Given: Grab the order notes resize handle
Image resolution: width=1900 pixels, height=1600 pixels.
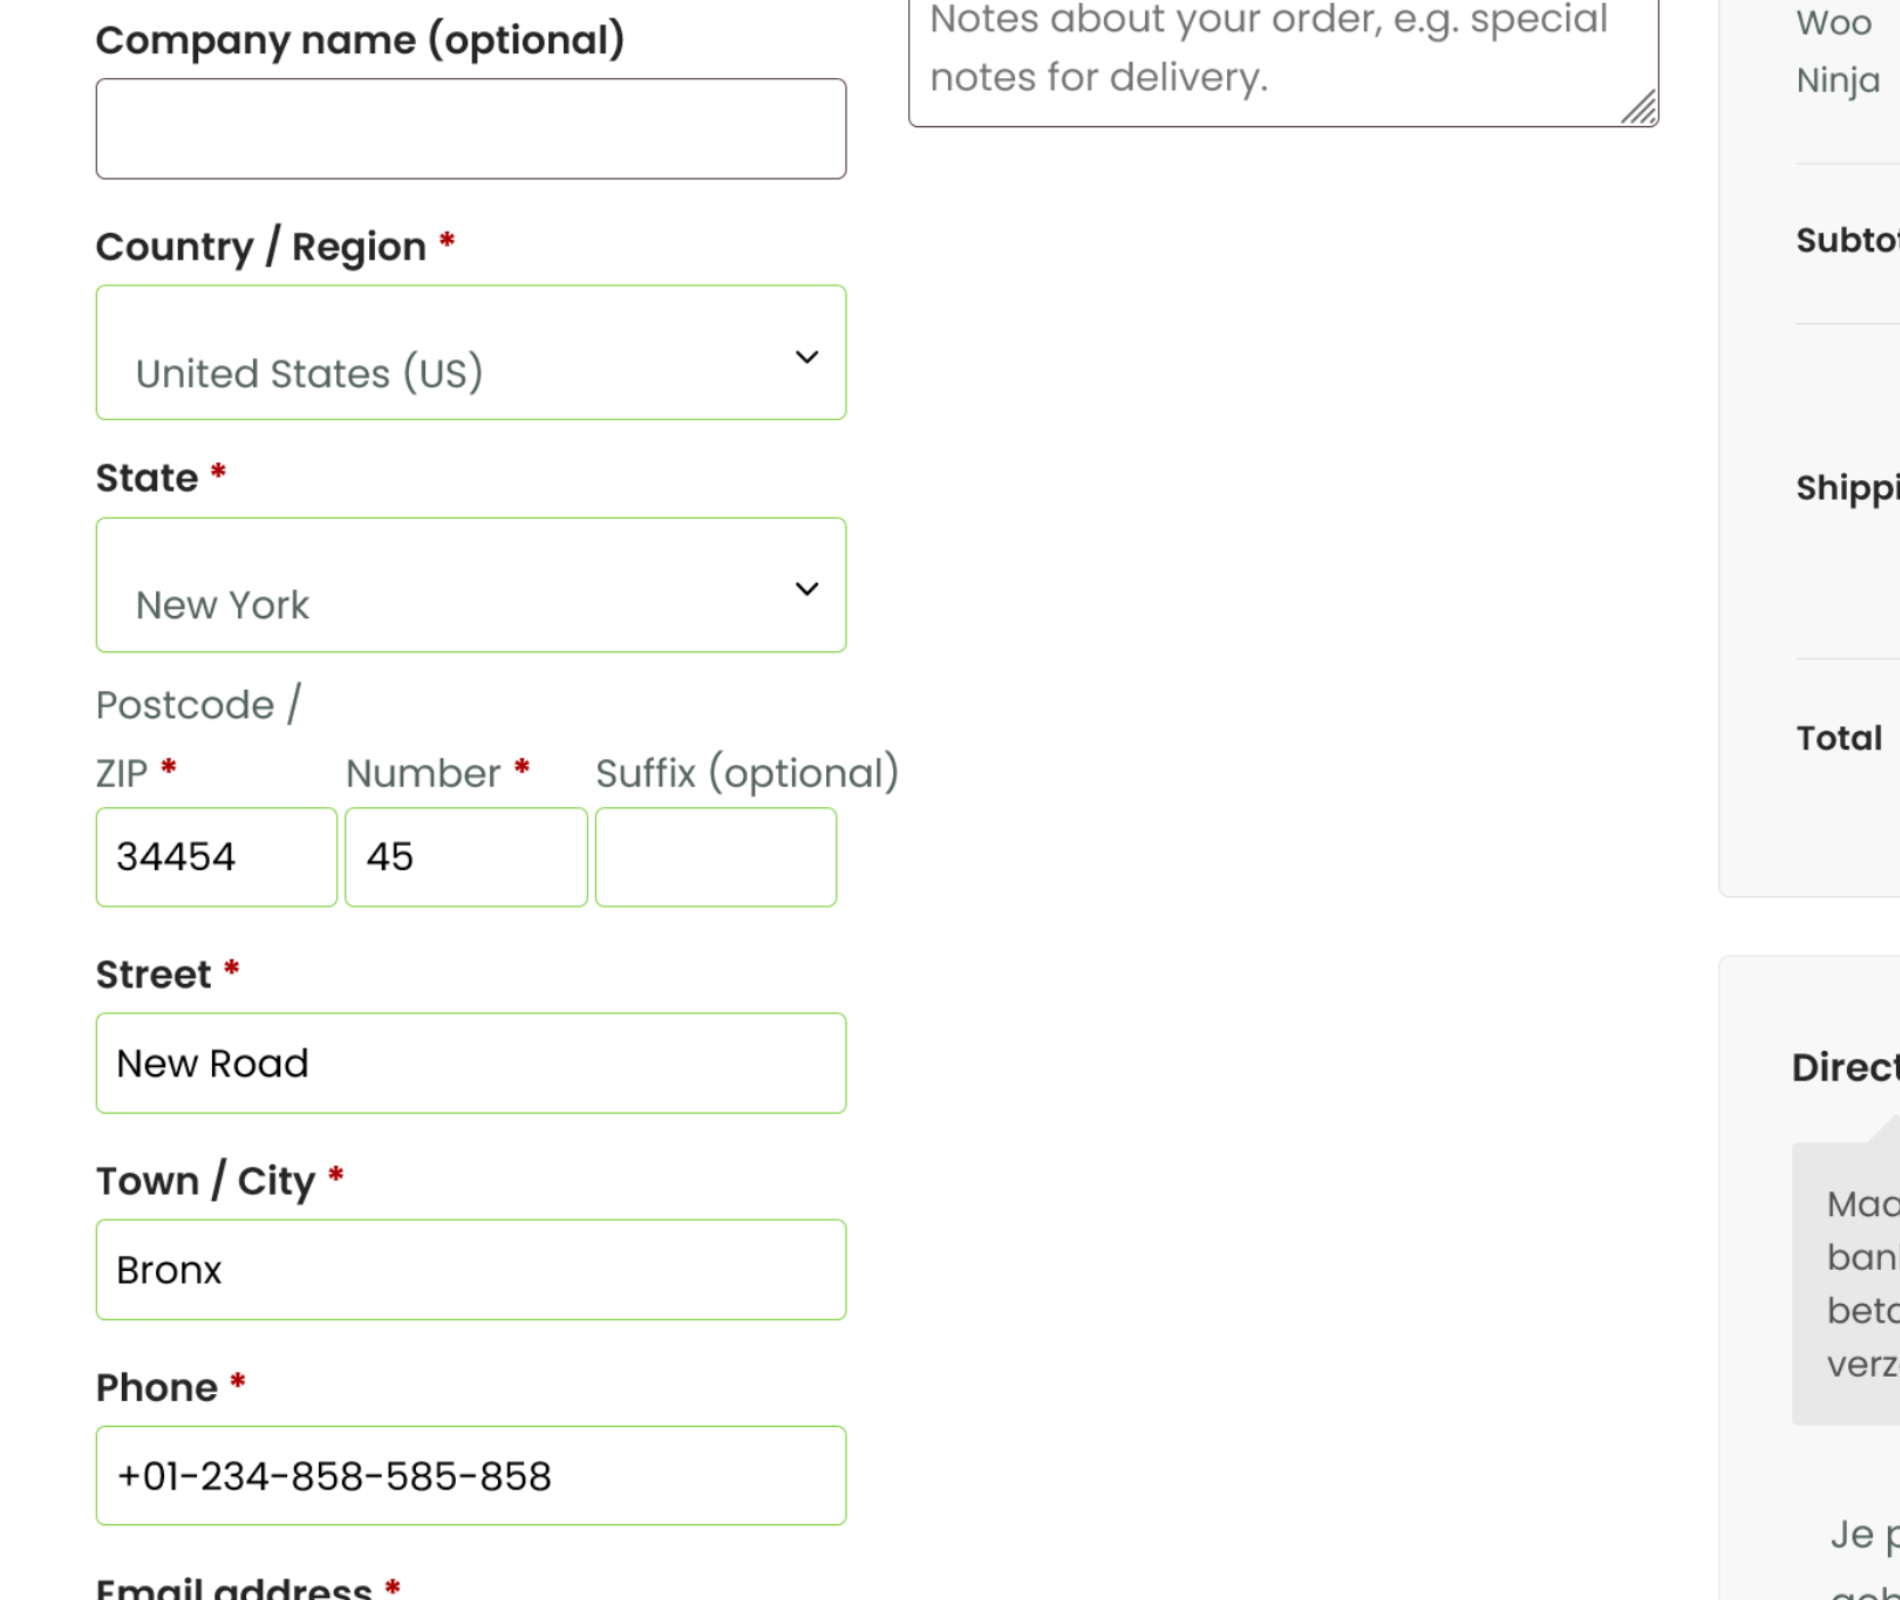Looking at the screenshot, I should tap(1640, 108).
